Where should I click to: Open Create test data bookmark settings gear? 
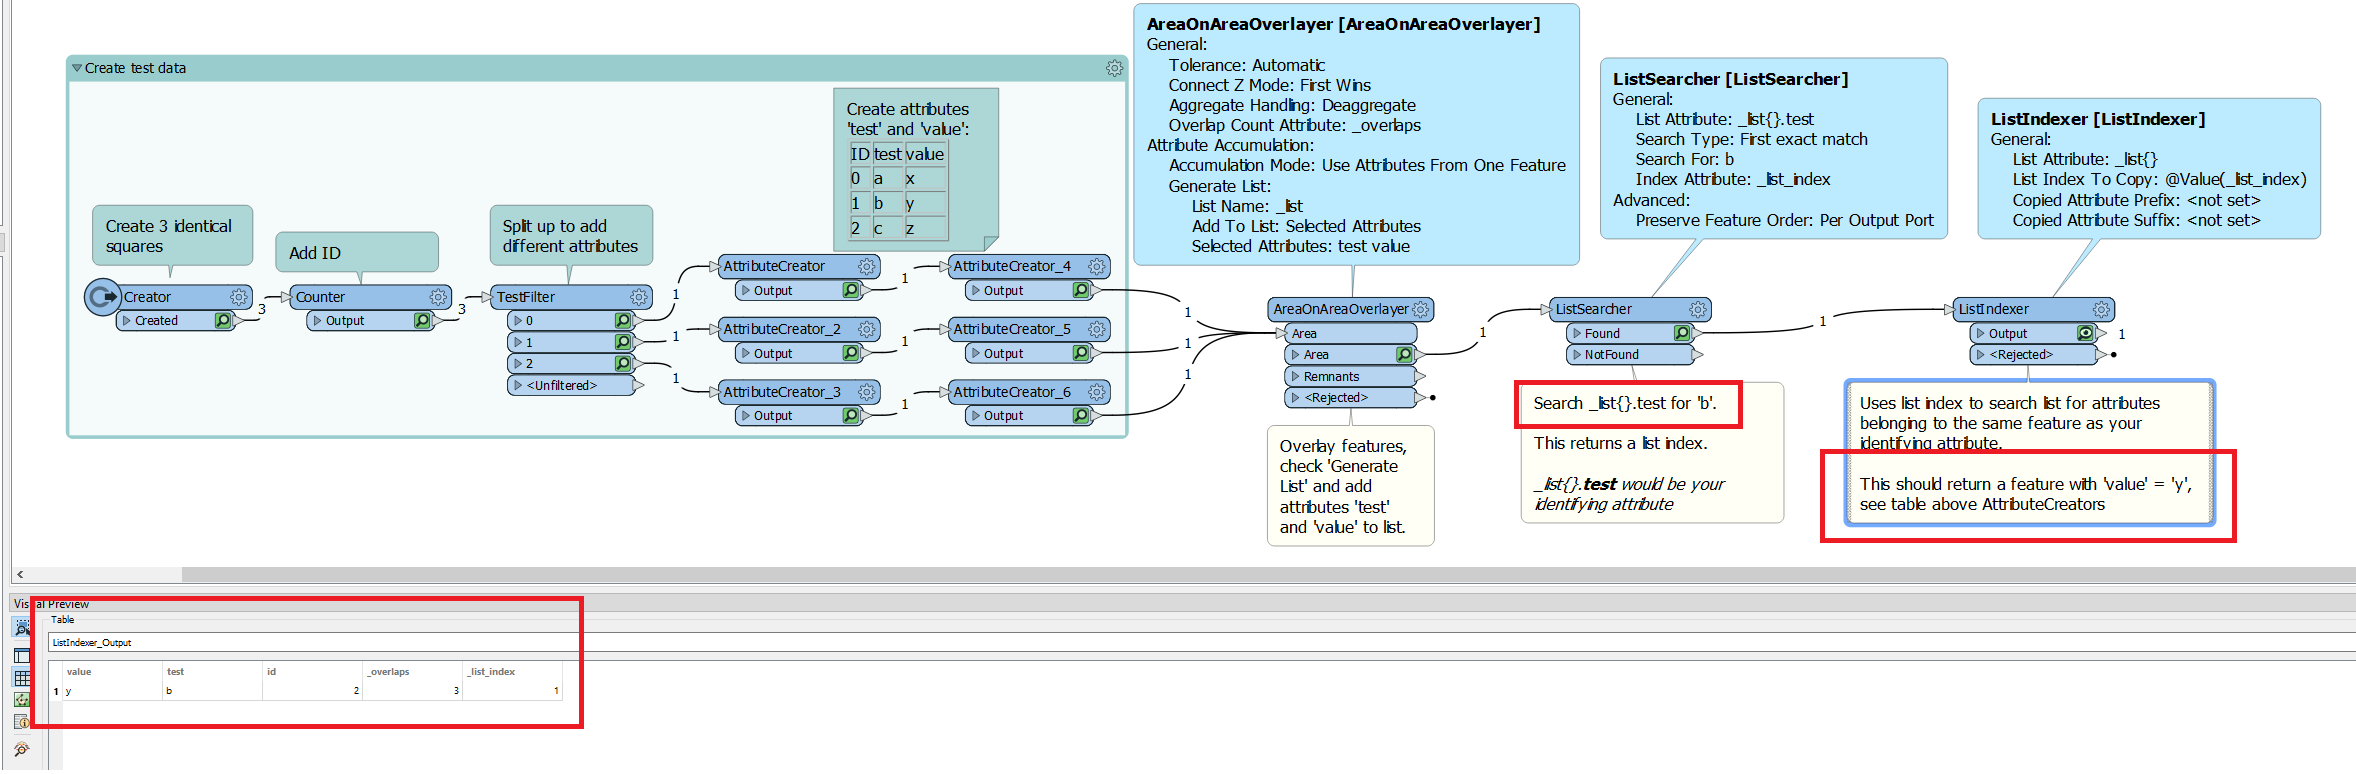pyautogui.click(x=1114, y=68)
